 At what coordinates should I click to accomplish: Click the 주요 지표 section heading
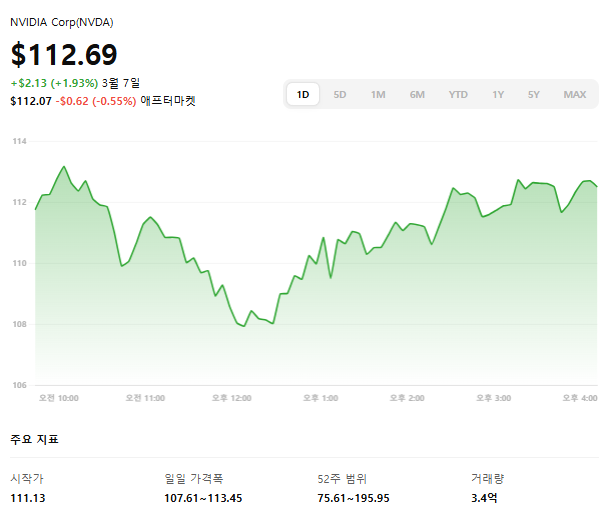[34, 439]
